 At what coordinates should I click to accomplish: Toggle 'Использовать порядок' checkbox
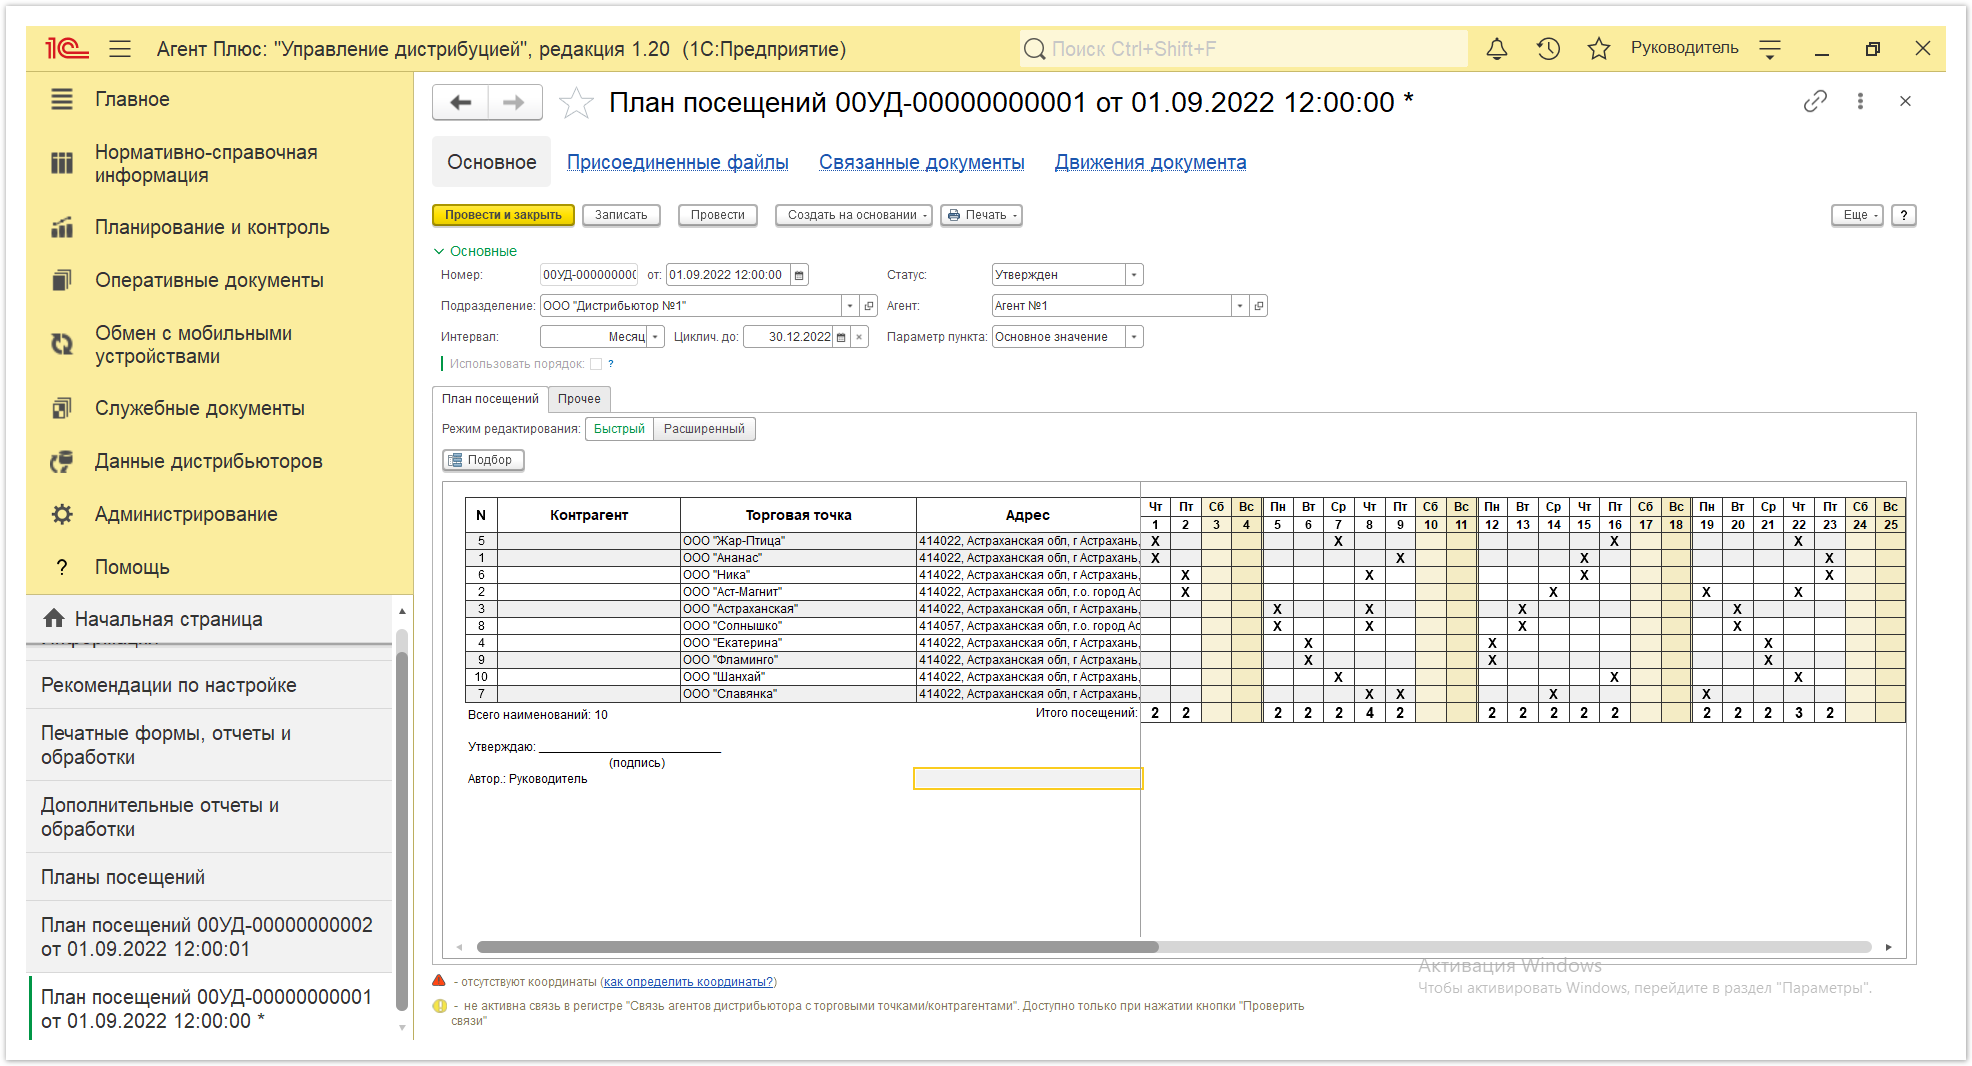[596, 364]
